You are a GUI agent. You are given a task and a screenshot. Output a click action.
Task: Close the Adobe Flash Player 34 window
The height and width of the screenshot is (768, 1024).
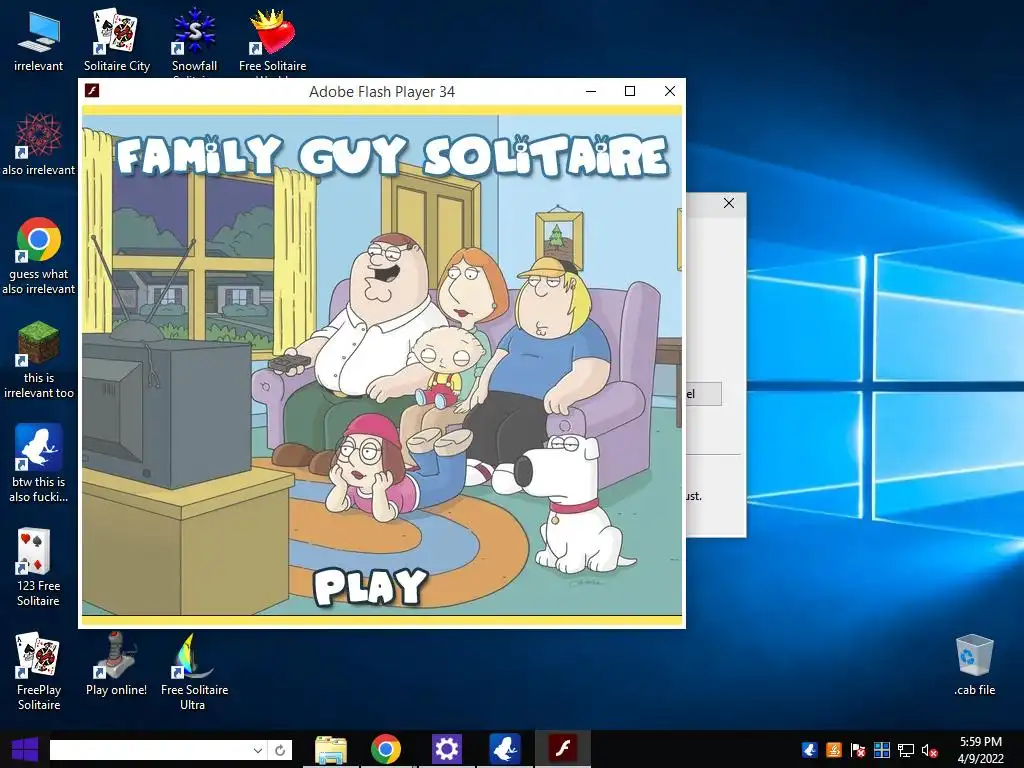(x=669, y=91)
